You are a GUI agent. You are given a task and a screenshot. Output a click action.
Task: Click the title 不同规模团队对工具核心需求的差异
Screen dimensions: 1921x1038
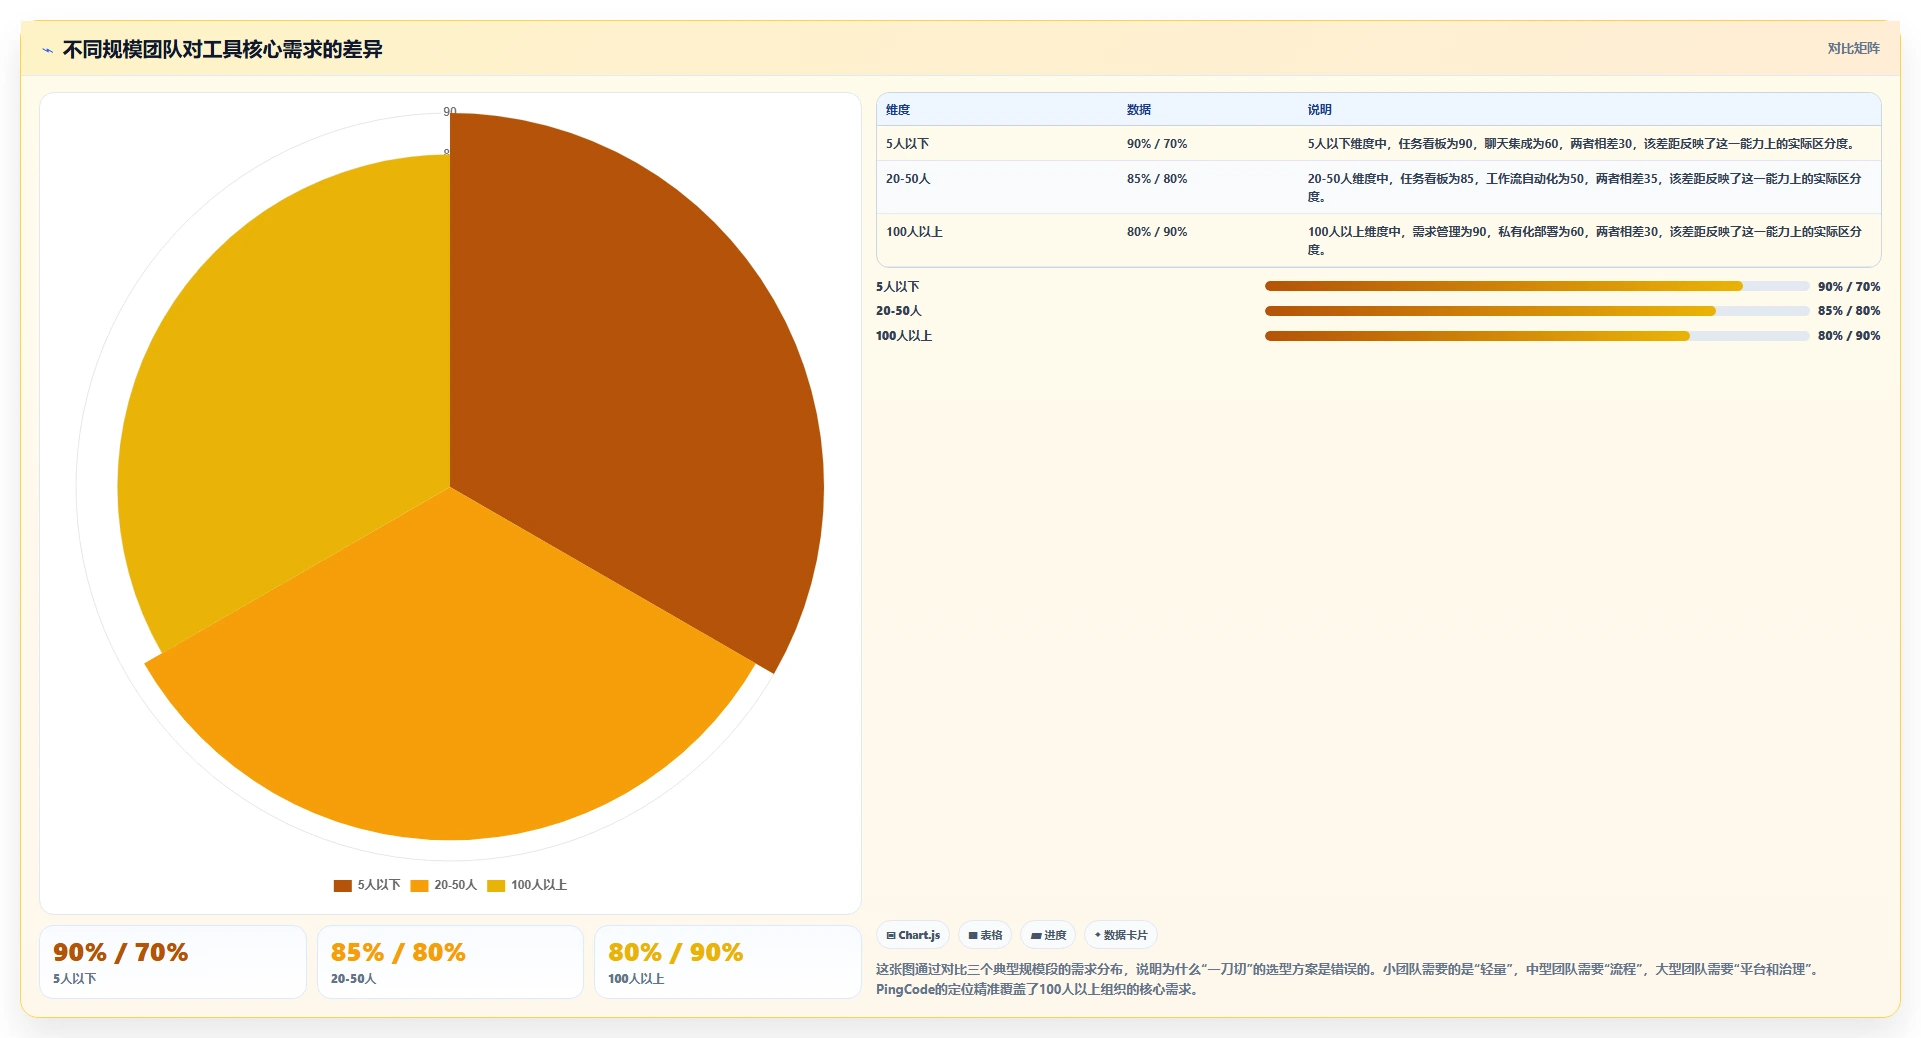[222, 49]
